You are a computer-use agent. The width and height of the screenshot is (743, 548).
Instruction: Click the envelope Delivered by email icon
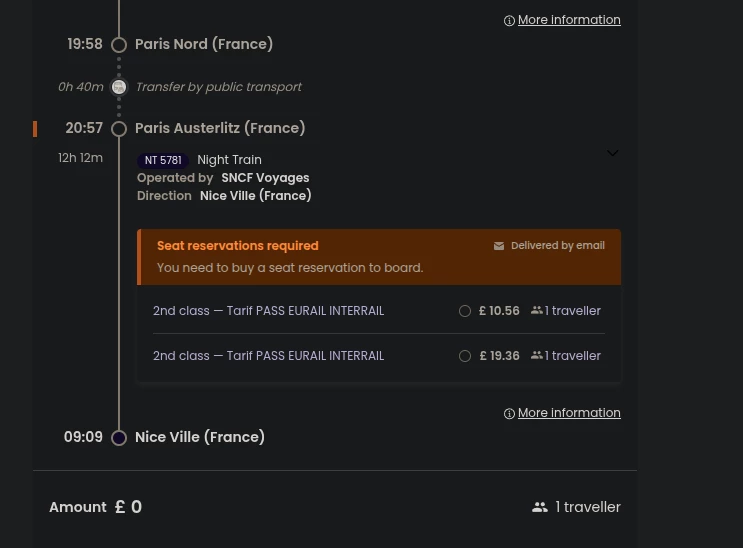click(x=498, y=246)
